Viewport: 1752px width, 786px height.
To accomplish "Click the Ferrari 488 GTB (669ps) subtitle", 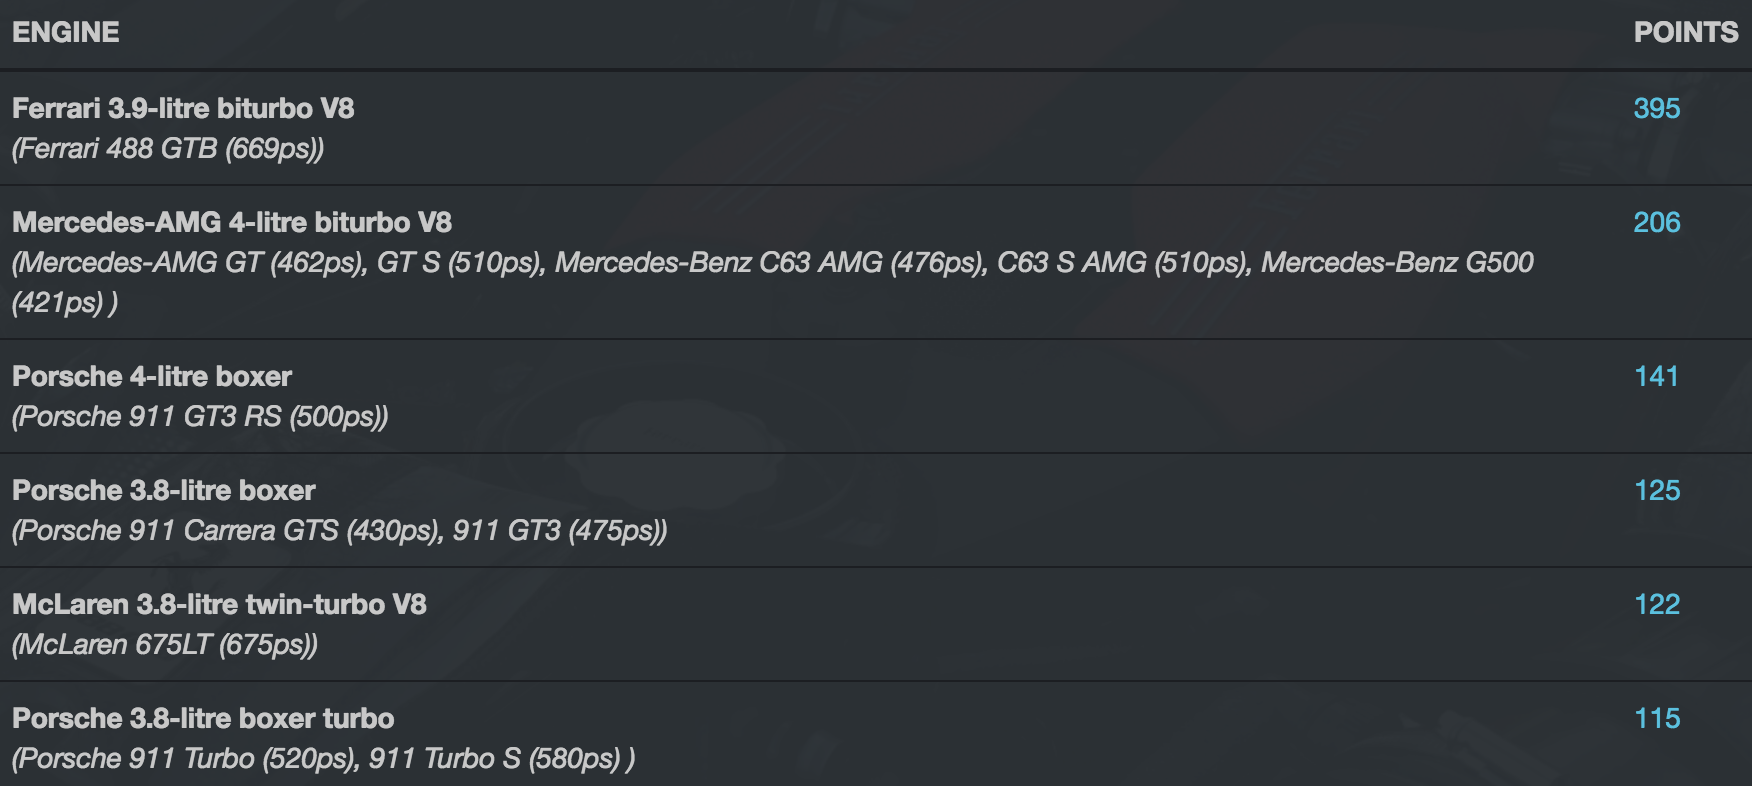I will (168, 148).
